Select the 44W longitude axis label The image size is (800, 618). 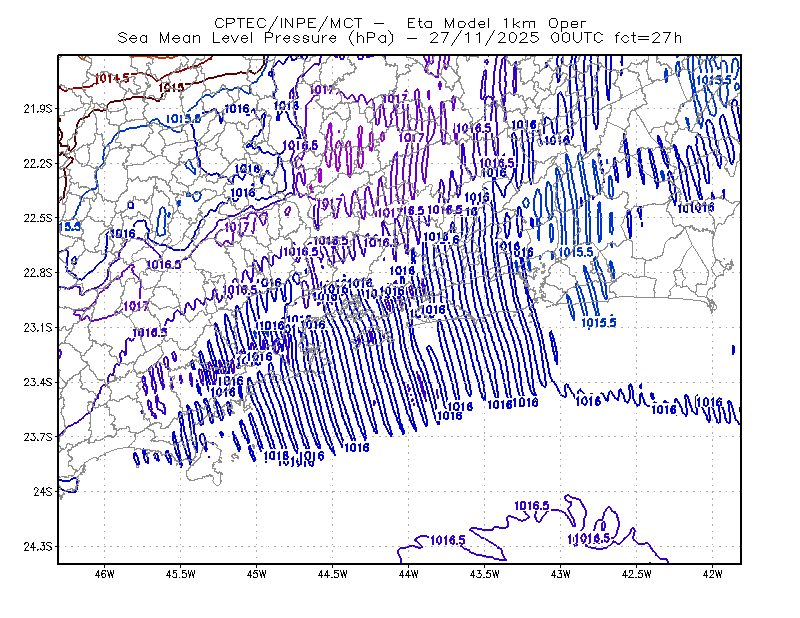click(408, 574)
